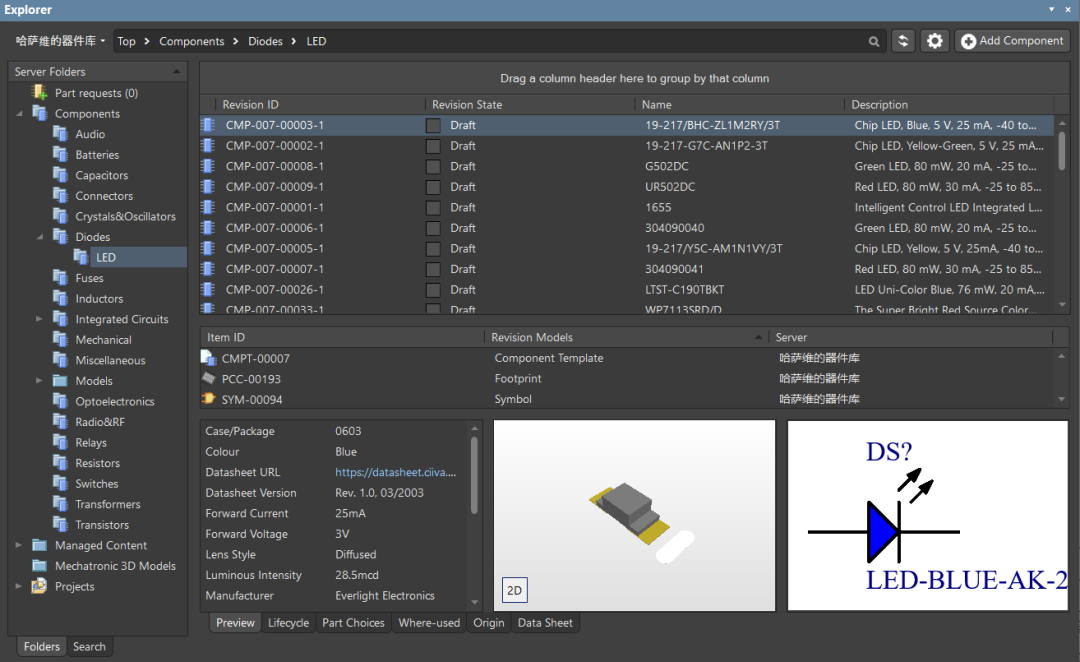Screen dimensions: 1080x662
Task: Switch to the Where-used tab
Action: tap(429, 623)
